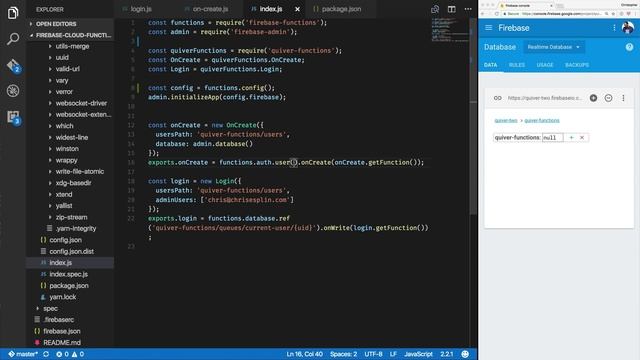Collapse the FIREBASE-CLOUD-FUNCTI... project section
Image resolution: width=640 pixels, height=360 pixels.
tap(70, 35)
